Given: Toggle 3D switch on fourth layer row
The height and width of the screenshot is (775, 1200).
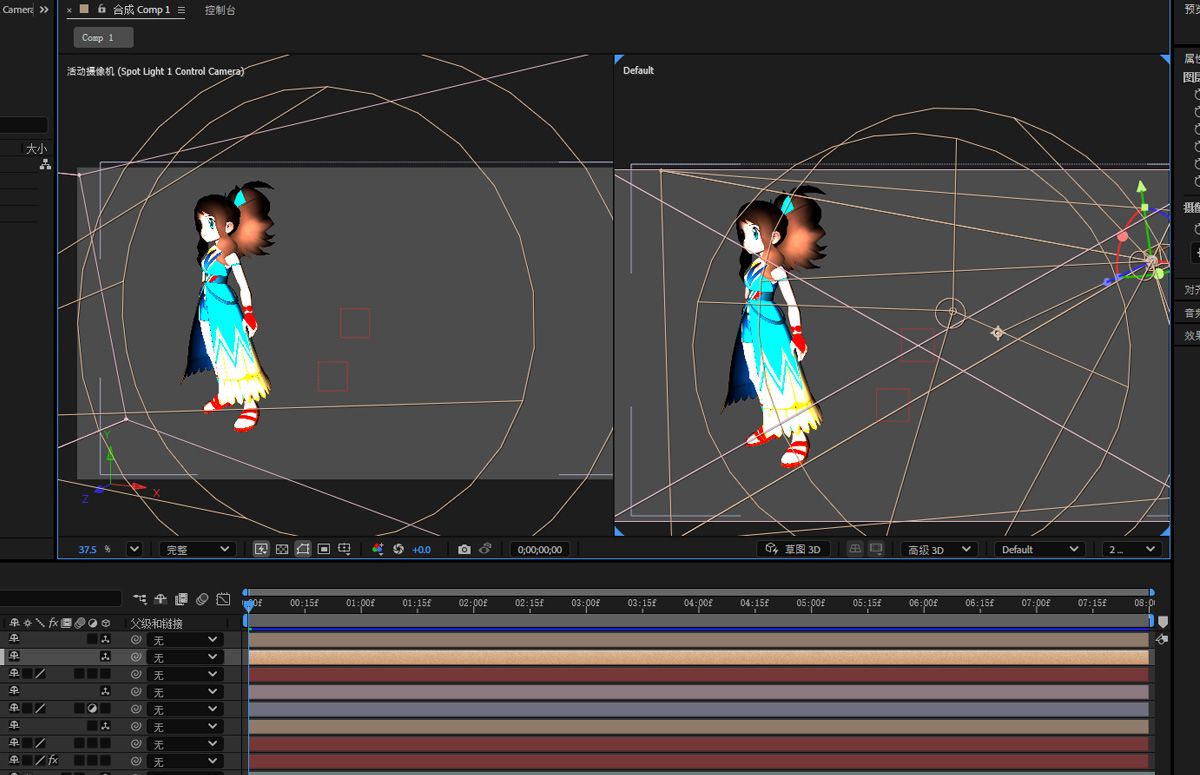Looking at the screenshot, I should coord(105,692).
